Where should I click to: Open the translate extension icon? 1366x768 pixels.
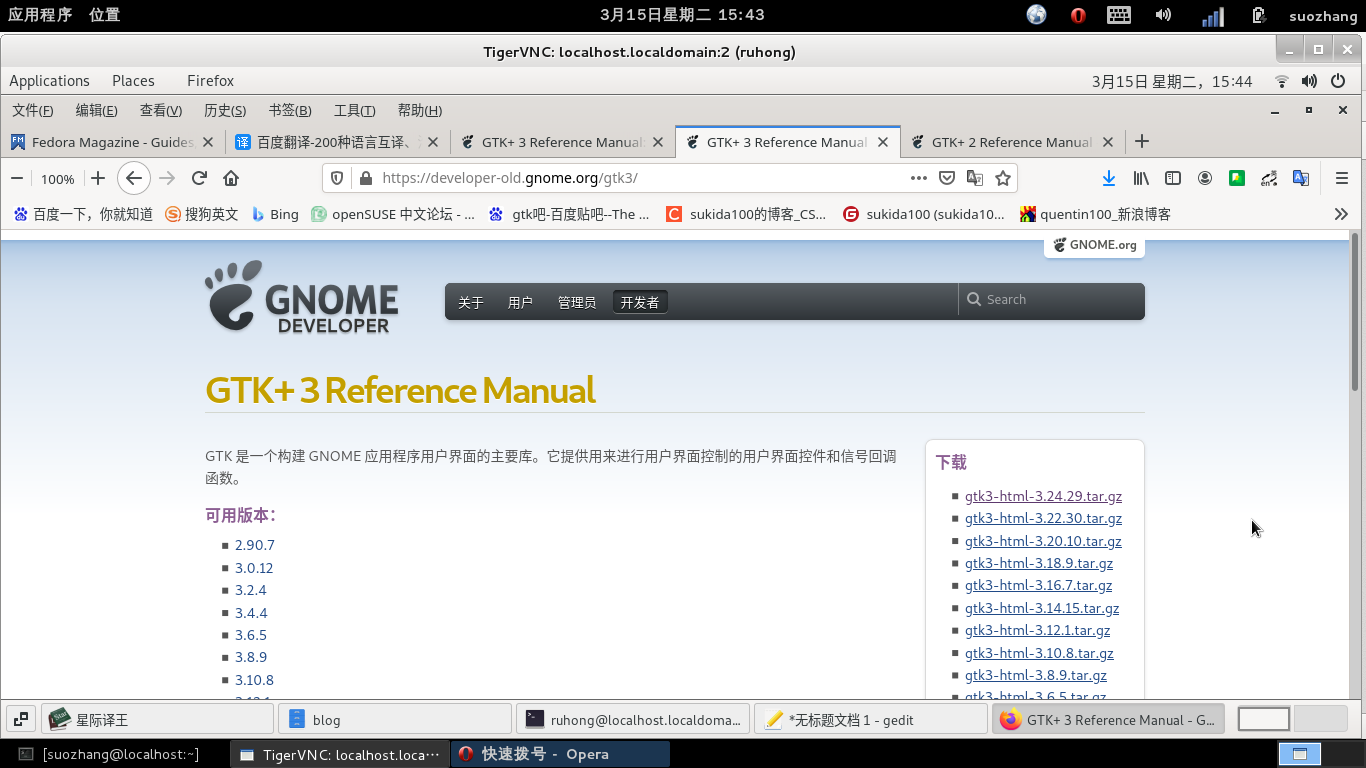(1301, 177)
